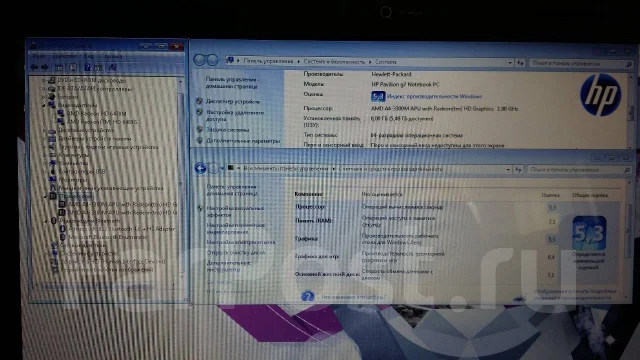Open Настройка удаленного доступа link
640x360 pixels.
(235, 116)
